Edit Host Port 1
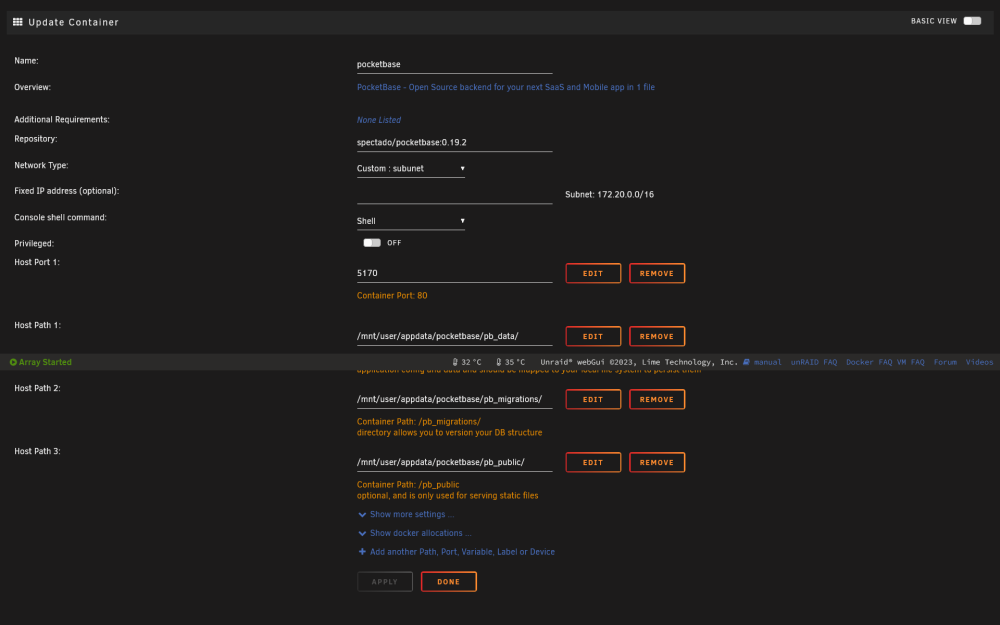The image size is (1000, 625). coord(593,273)
